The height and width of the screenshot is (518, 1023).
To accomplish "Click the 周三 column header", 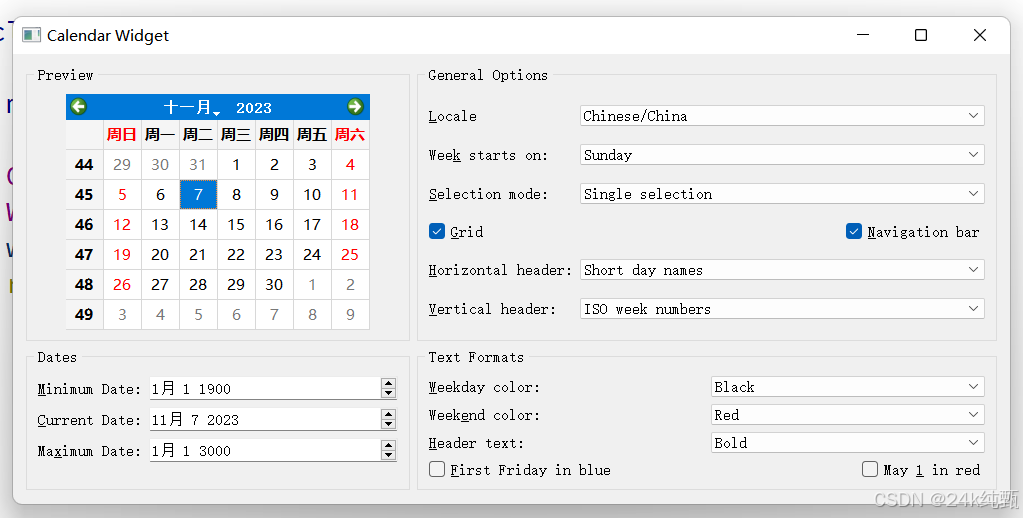I will [236, 134].
